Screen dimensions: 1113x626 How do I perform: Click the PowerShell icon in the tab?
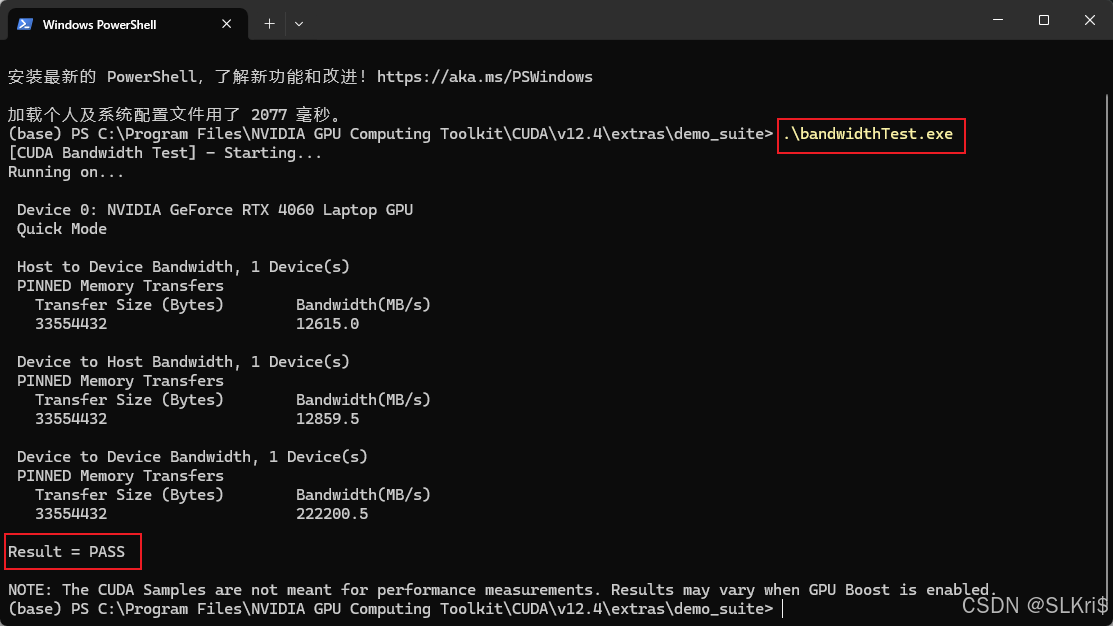click(25, 24)
